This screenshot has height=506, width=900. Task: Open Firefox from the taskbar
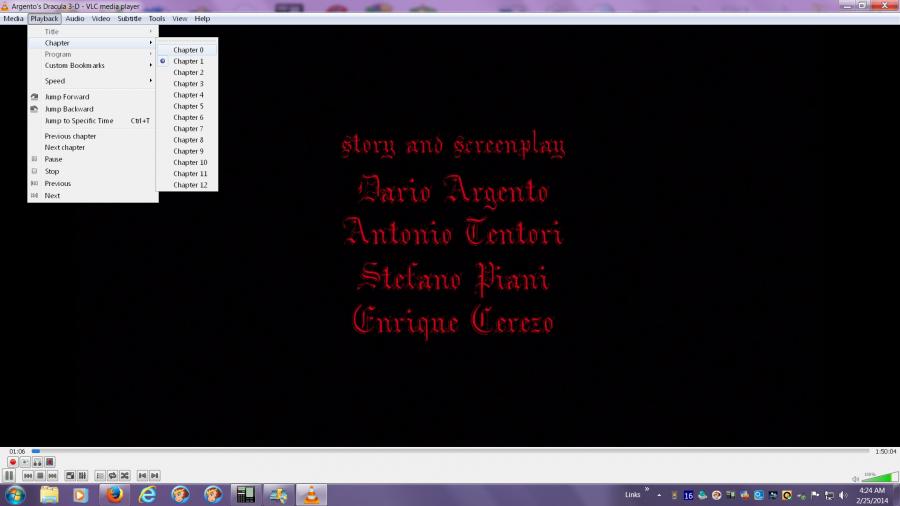click(x=114, y=495)
